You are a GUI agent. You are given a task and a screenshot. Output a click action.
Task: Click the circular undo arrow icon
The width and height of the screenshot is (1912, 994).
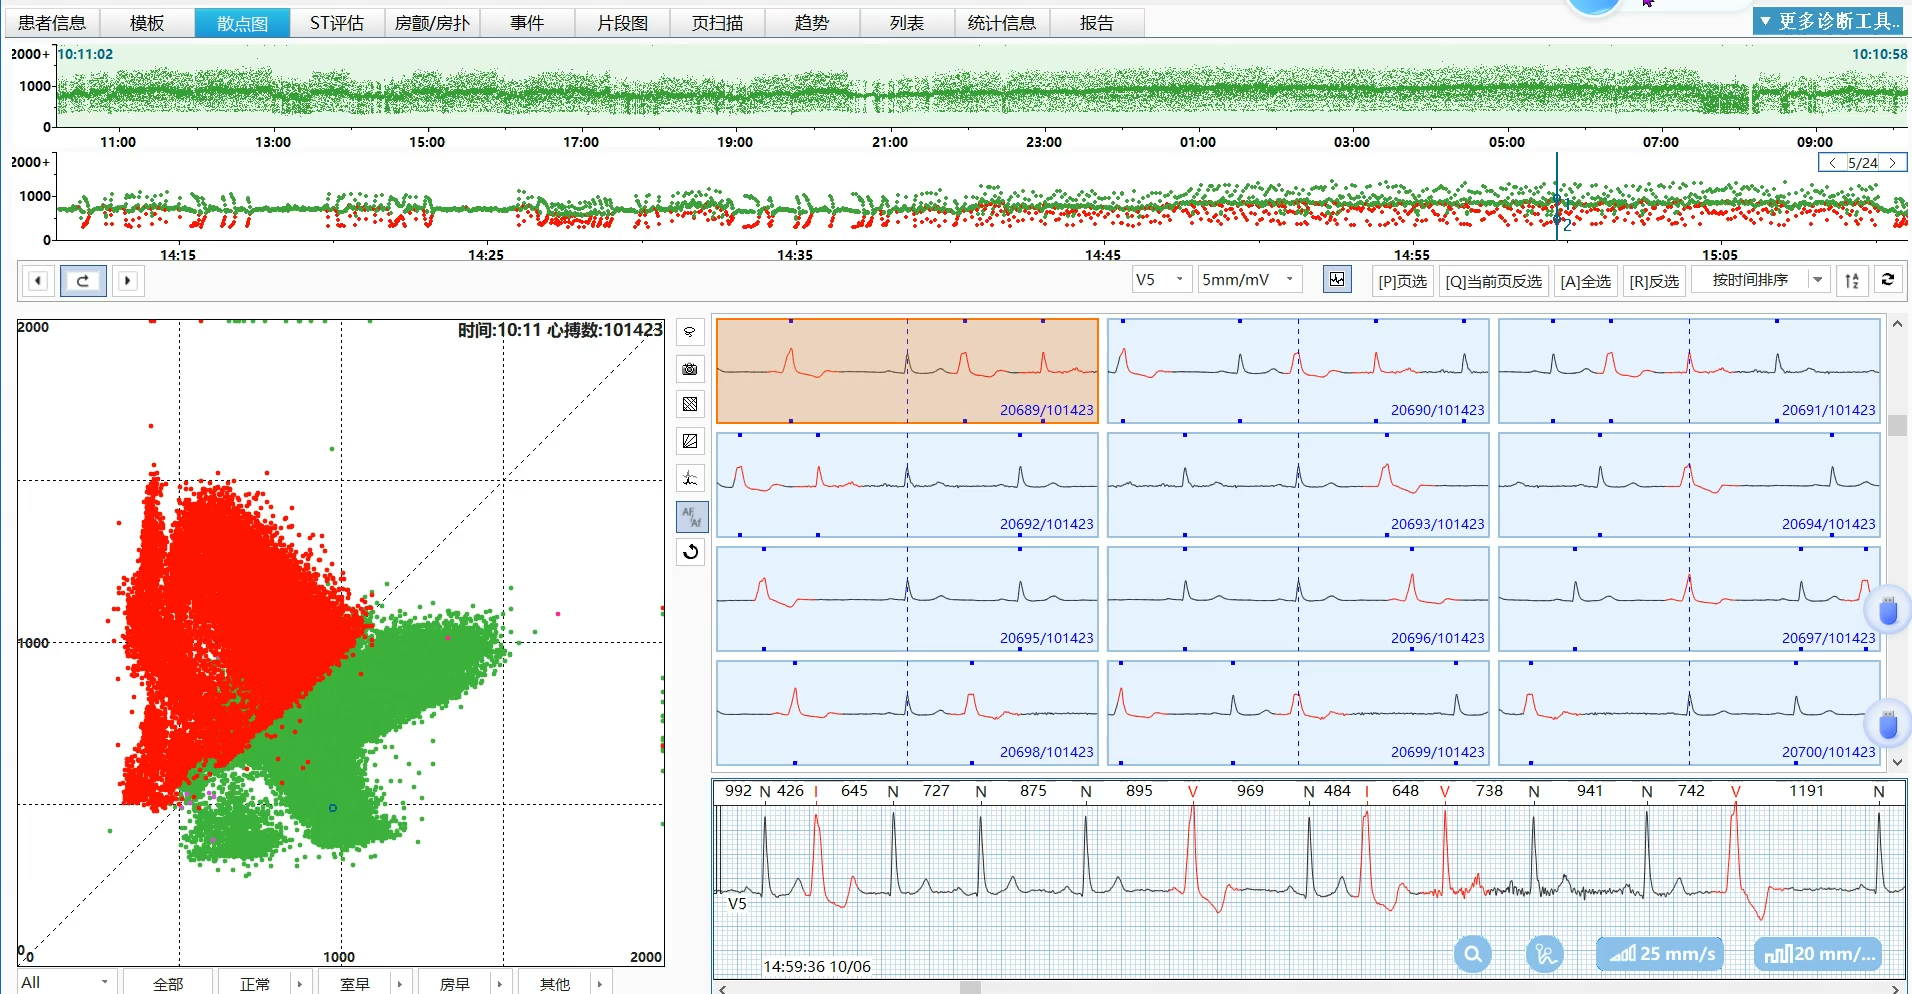point(690,552)
